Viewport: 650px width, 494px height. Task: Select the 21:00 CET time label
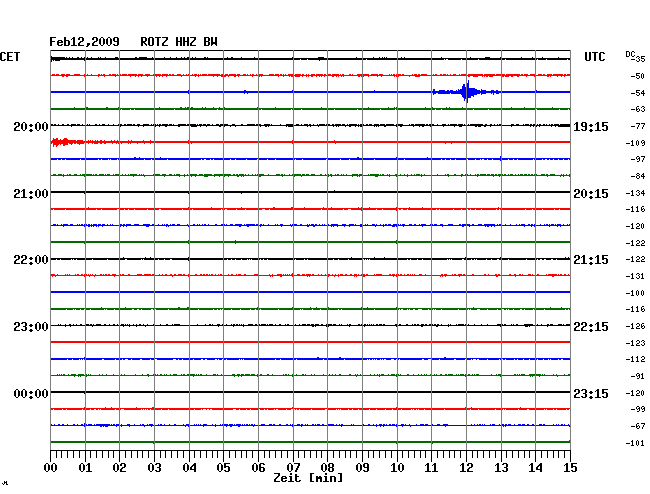[31, 194]
